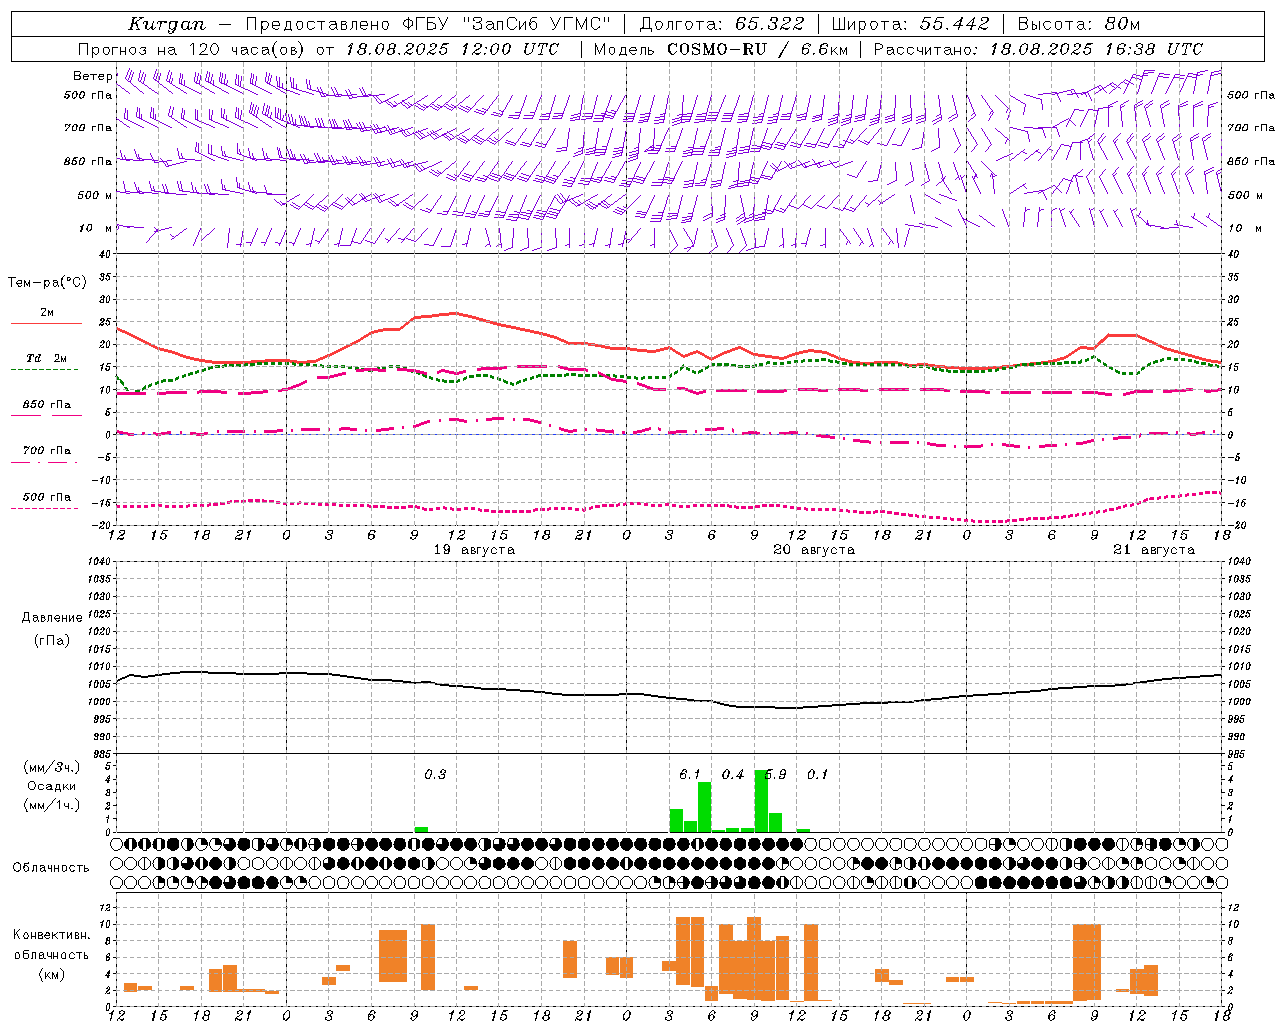Viewport: 1280px width, 1024px height.
Task: Click the Конвективн. convective cloud label
Action: click(x=52, y=935)
